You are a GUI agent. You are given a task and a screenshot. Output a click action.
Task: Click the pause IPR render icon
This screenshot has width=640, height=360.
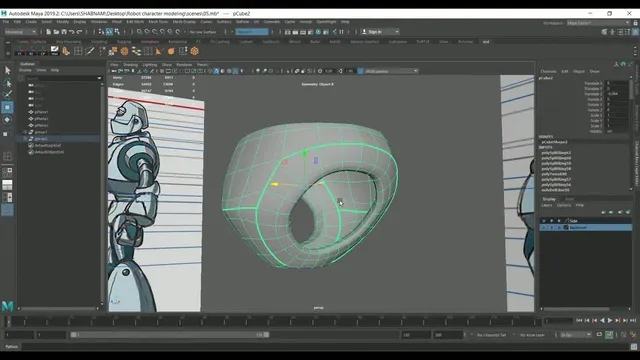(341, 32)
